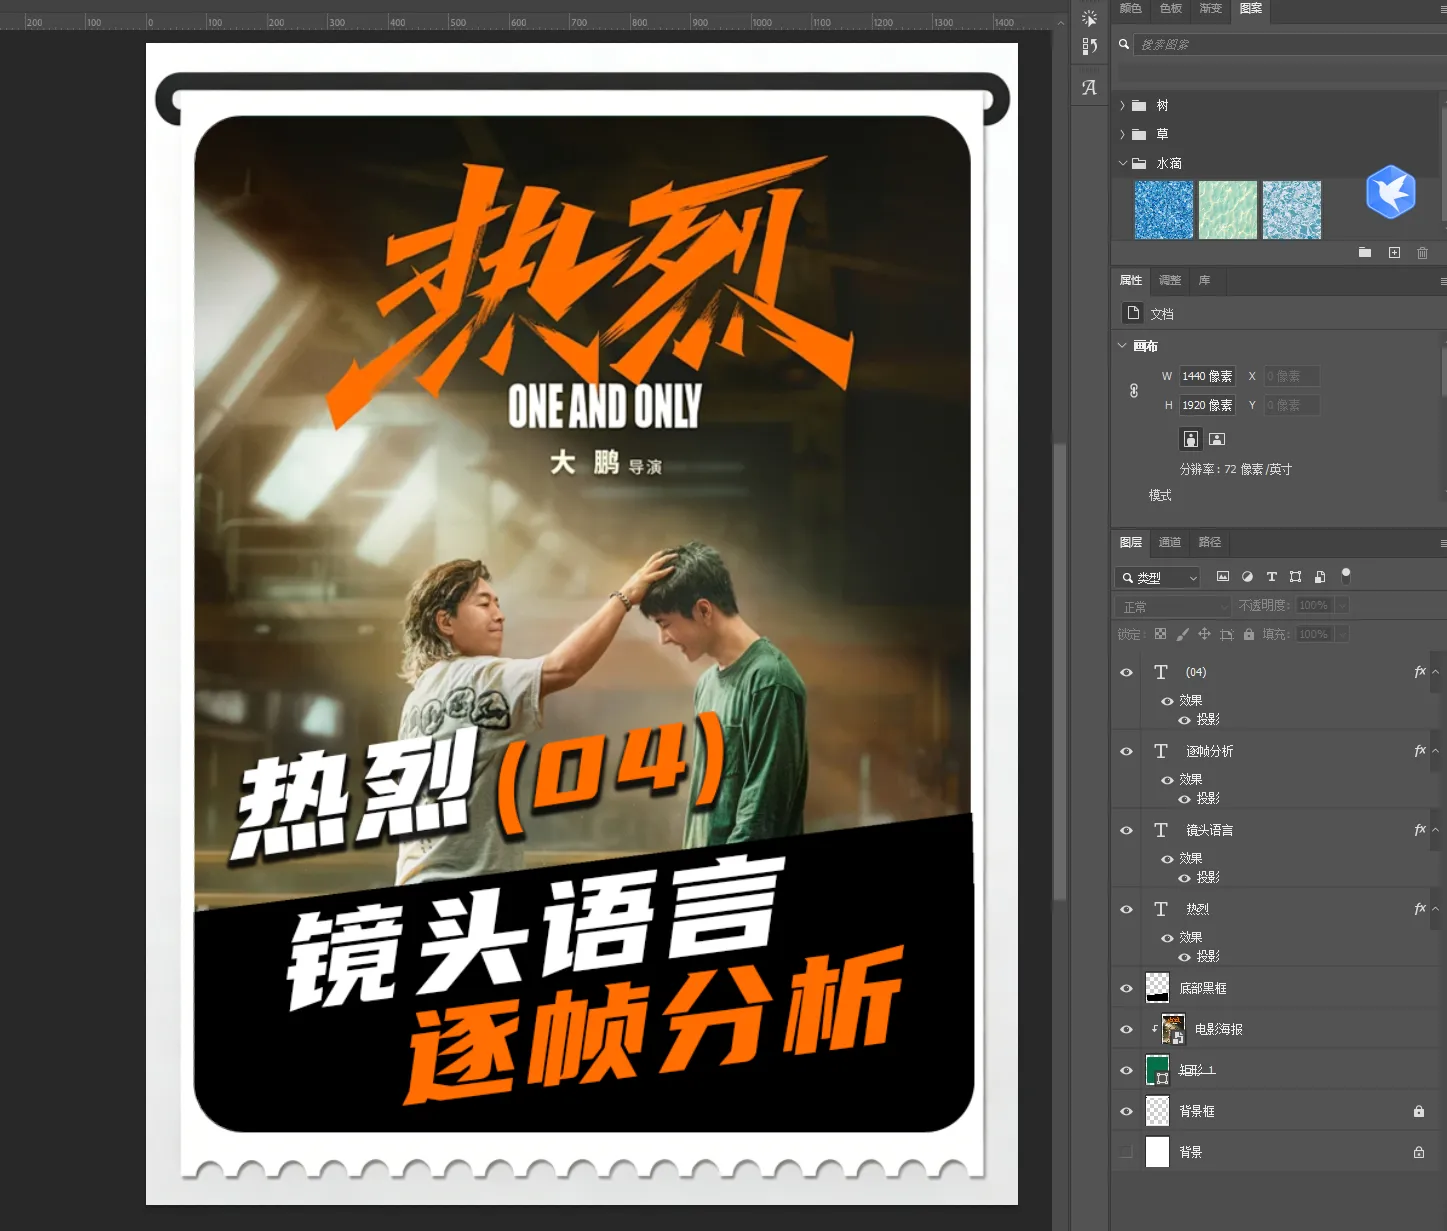
Task: Filter layers by smart objects icon
Action: (x=1320, y=577)
